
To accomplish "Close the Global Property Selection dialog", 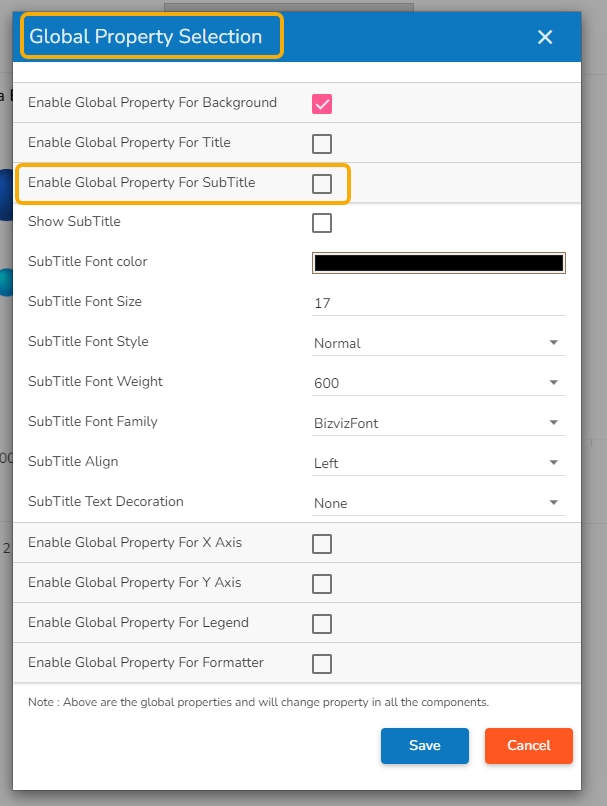I will tap(545, 37).
